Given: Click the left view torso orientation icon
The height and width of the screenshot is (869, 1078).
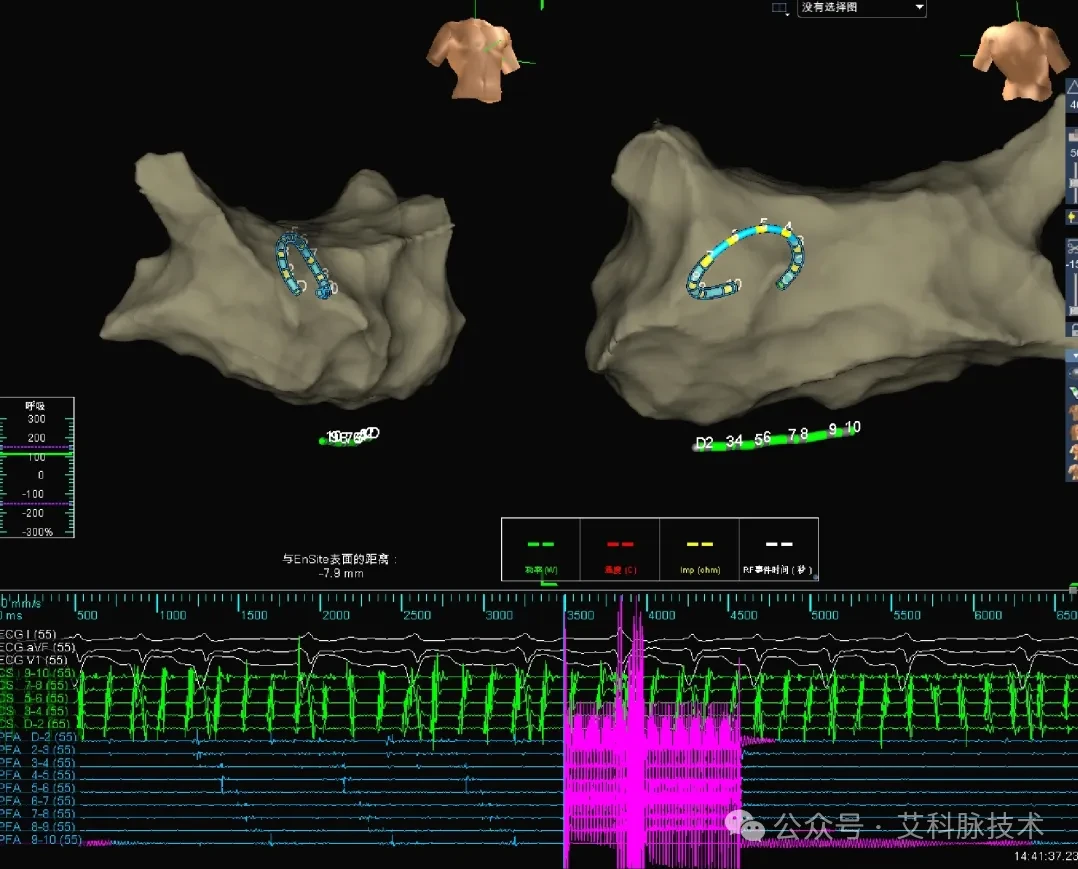Looking at the screenshot, I should pyautogui.click(x=473, y=60).
